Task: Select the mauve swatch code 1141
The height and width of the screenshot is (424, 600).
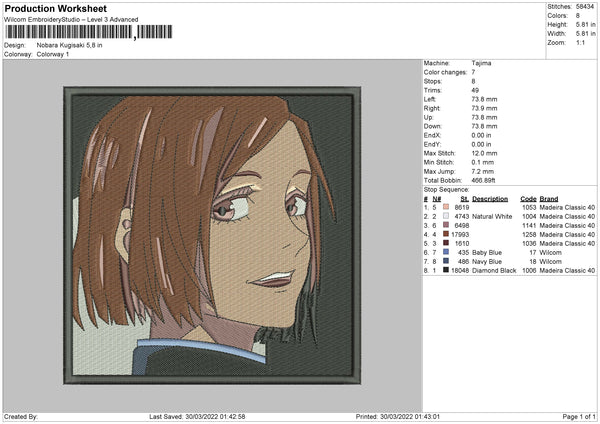Action: click(x=446, y=225)
